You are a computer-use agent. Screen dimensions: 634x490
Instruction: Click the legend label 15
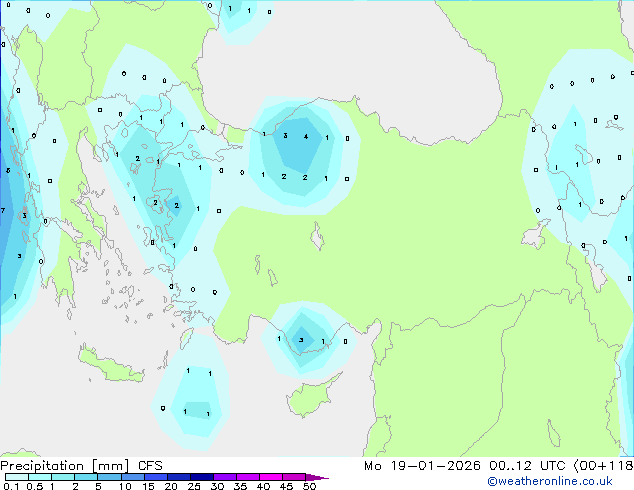tap(148, 486)
